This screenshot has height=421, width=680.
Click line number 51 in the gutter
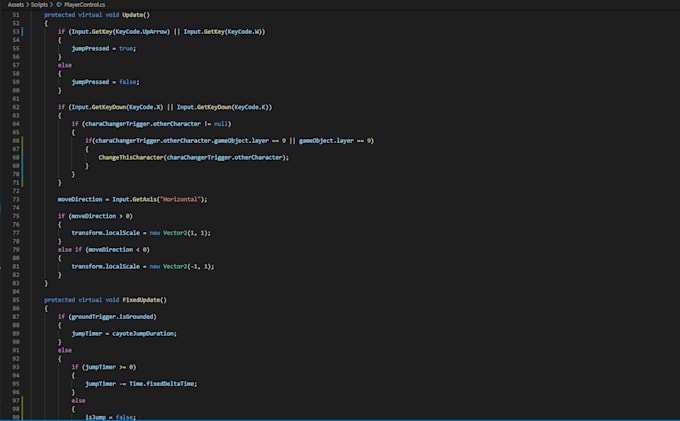[x=16, y=15]
